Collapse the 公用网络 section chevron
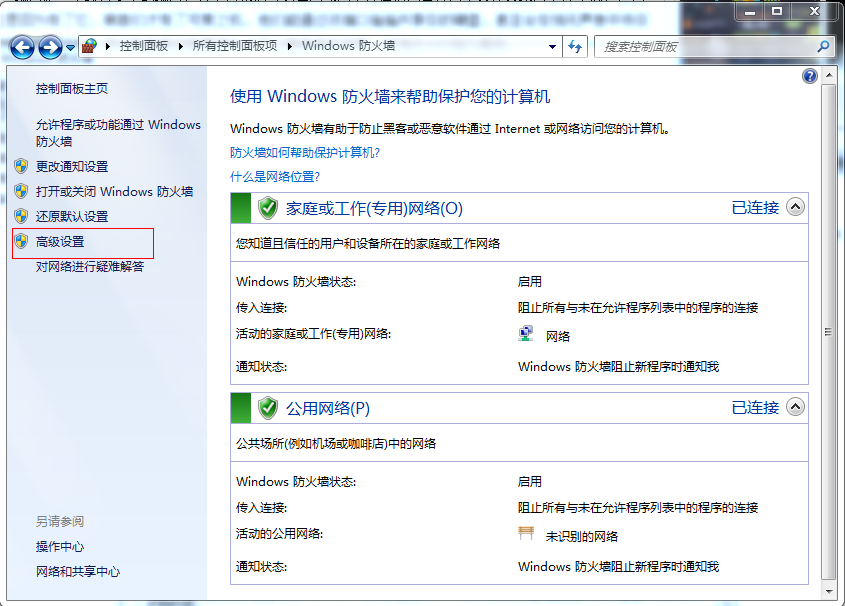Viewport: 845px width, 606px height. point(795,408)
